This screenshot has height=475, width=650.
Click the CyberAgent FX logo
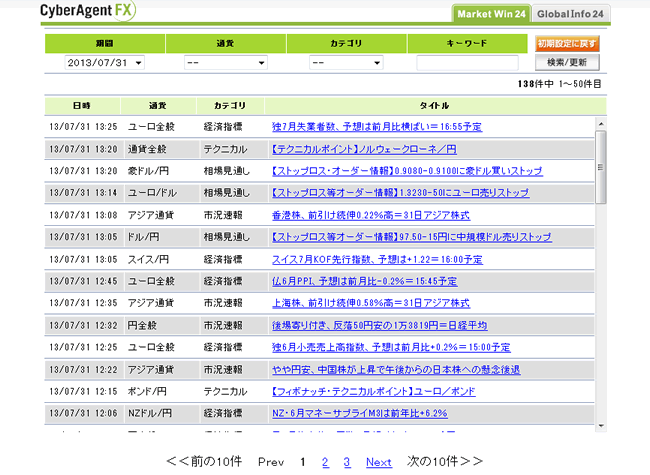[x=88, y=10]
